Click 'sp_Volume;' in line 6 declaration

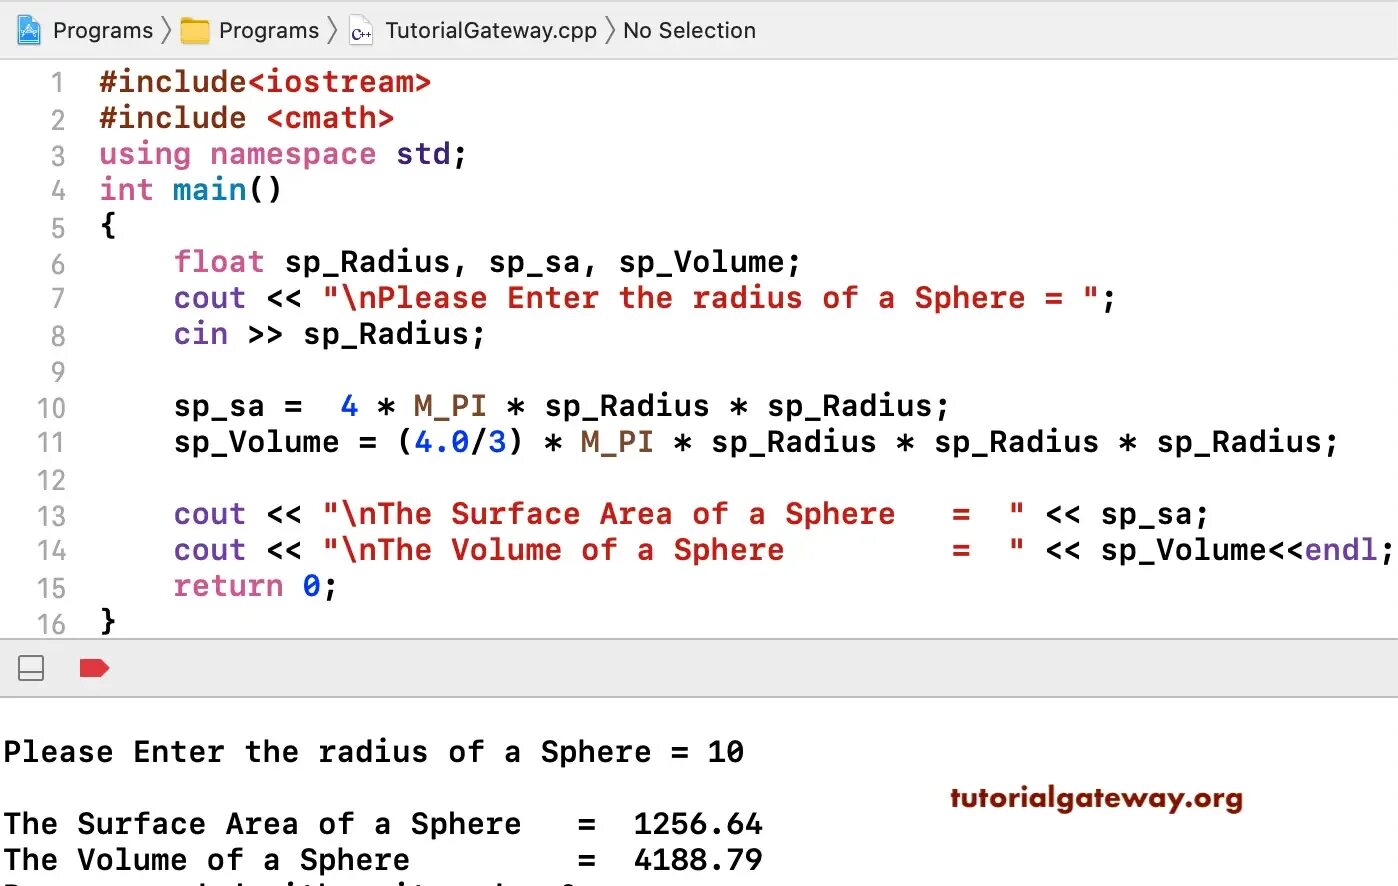710,263
